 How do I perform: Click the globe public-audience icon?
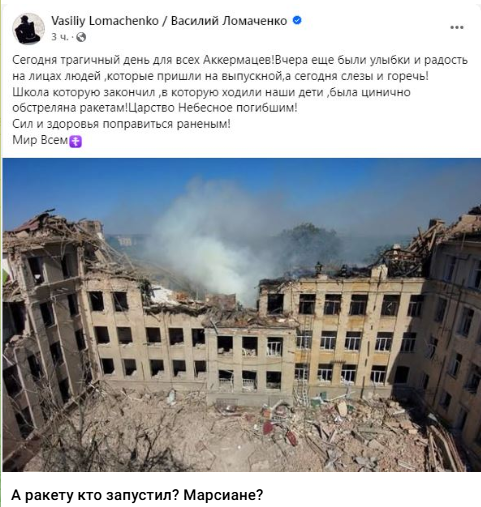pos(81,37)
